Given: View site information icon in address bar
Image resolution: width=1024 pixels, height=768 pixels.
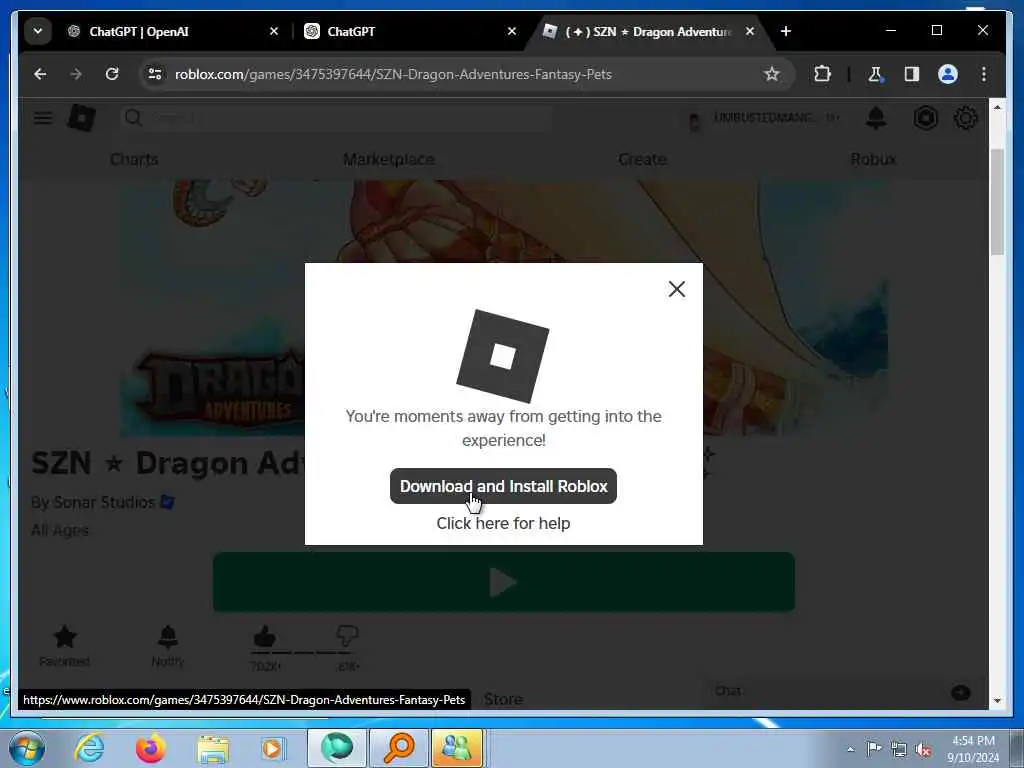Looking at the screenshot, I should (x=155, y=74).
